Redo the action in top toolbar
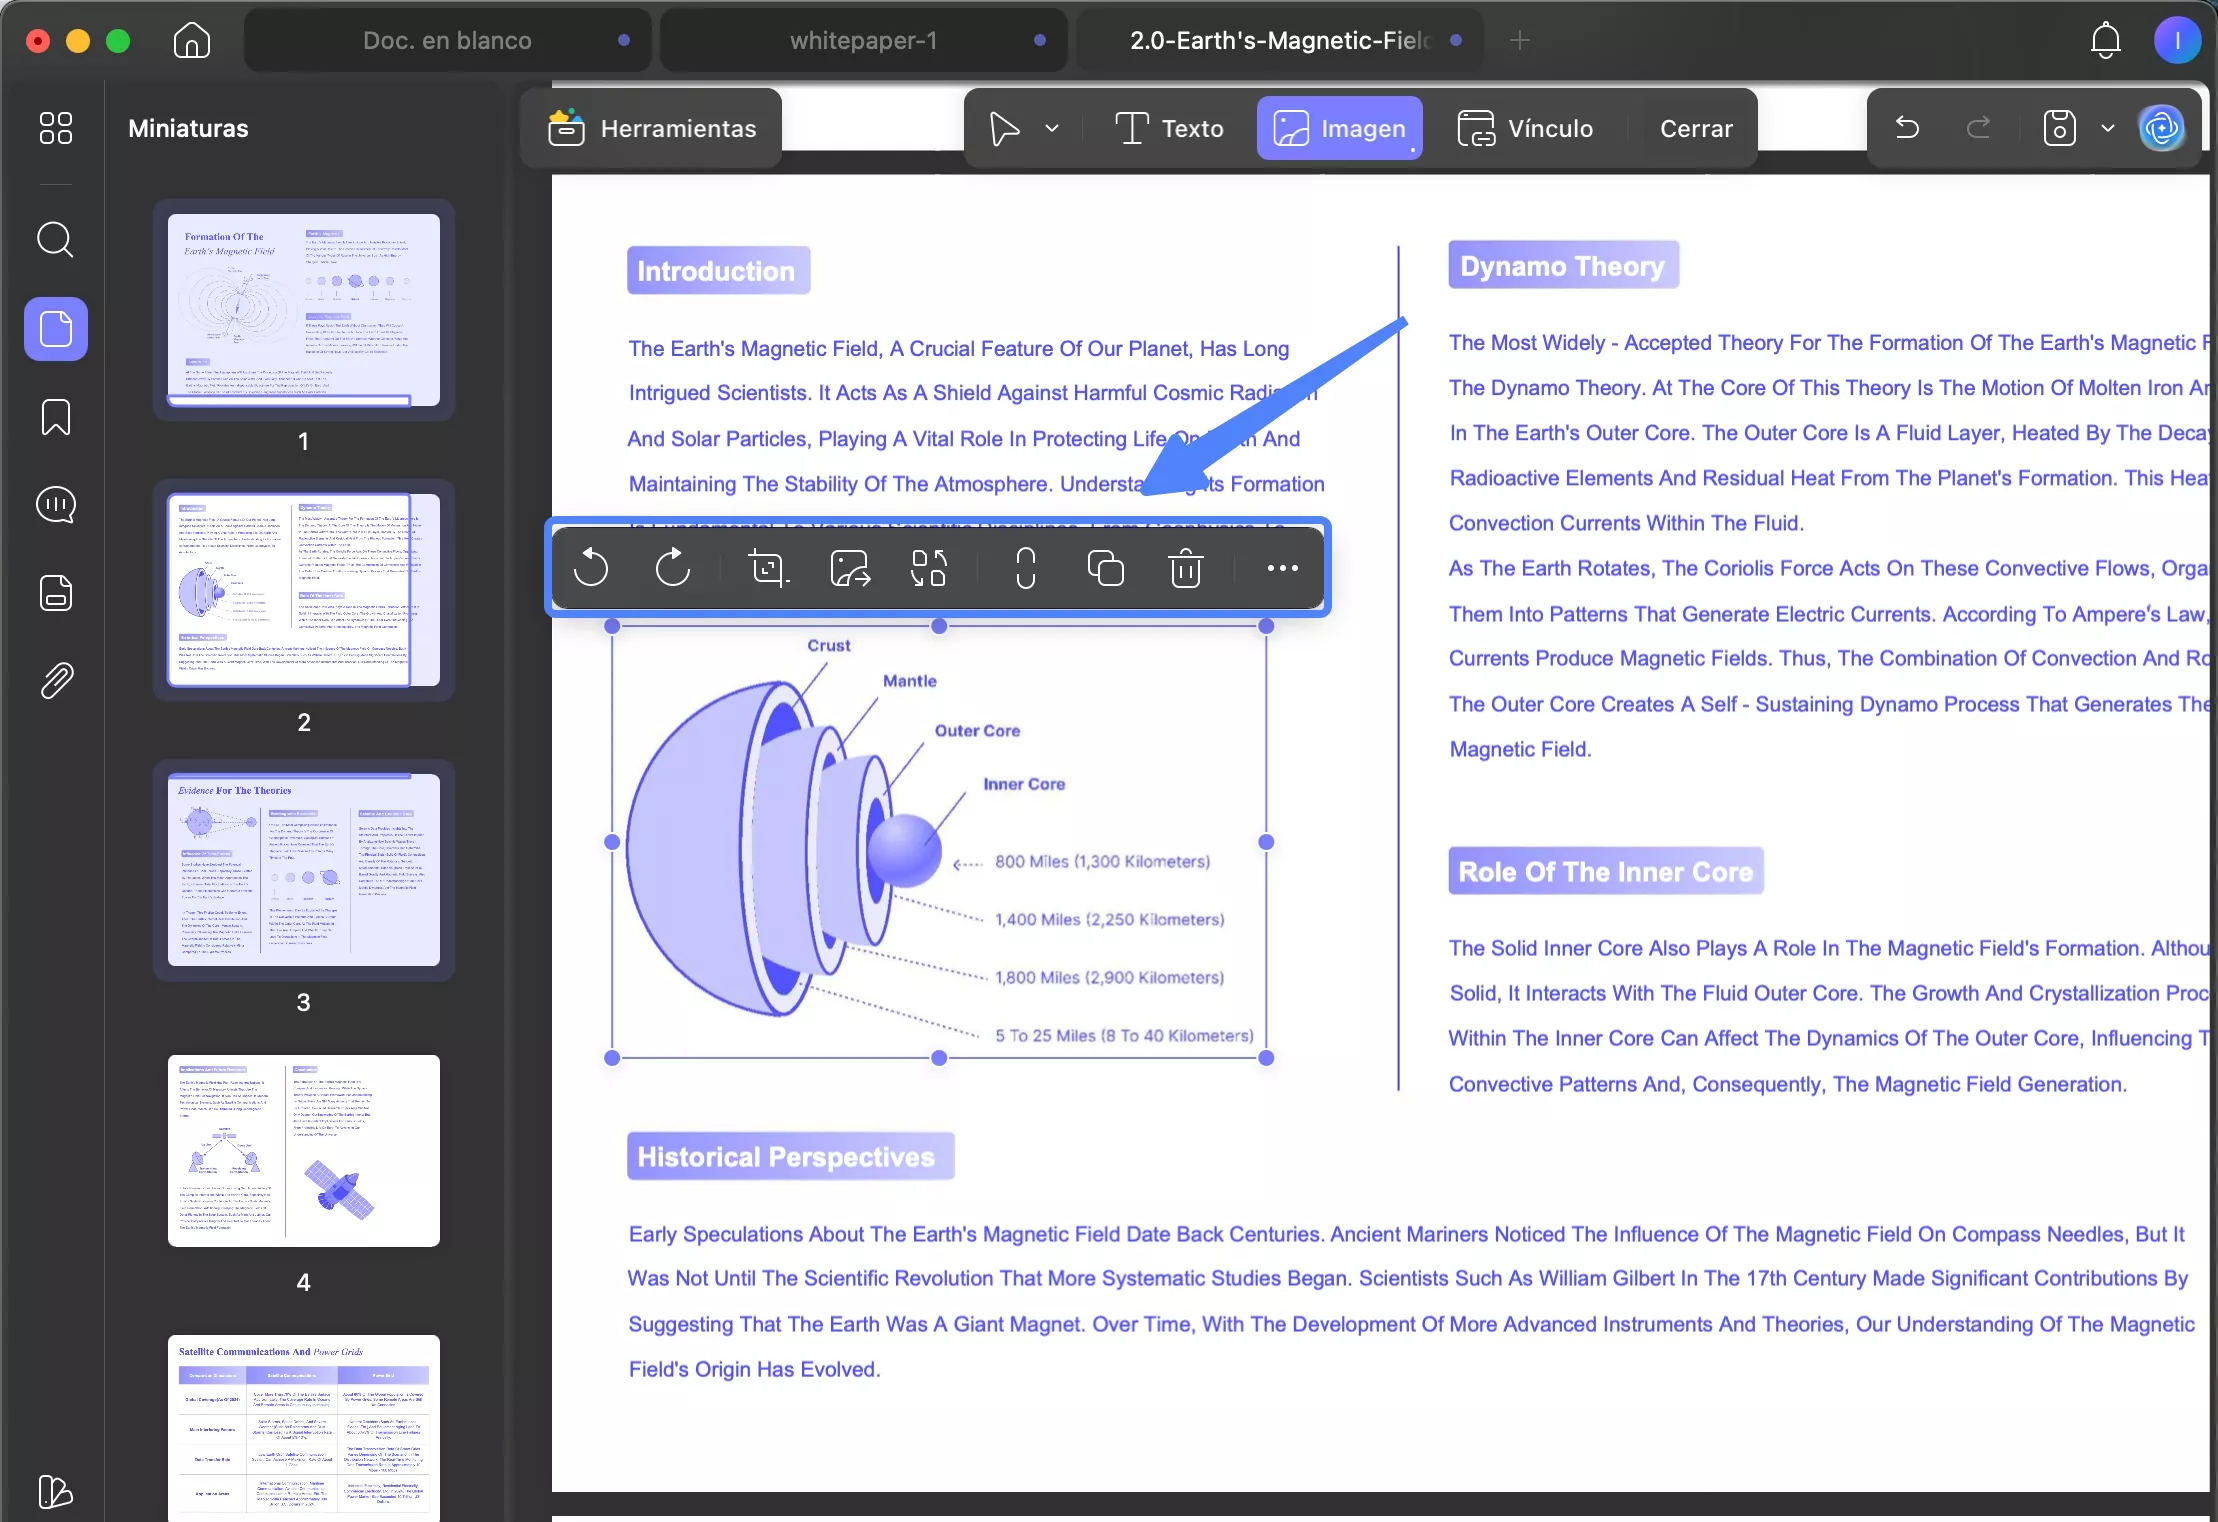The width and height of the screenshot is (2218, 1522). click(x=1978, y=128)
